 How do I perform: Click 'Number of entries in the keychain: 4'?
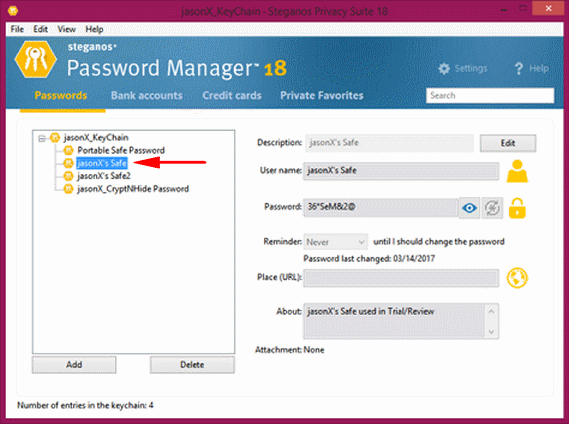pos(85,405)
